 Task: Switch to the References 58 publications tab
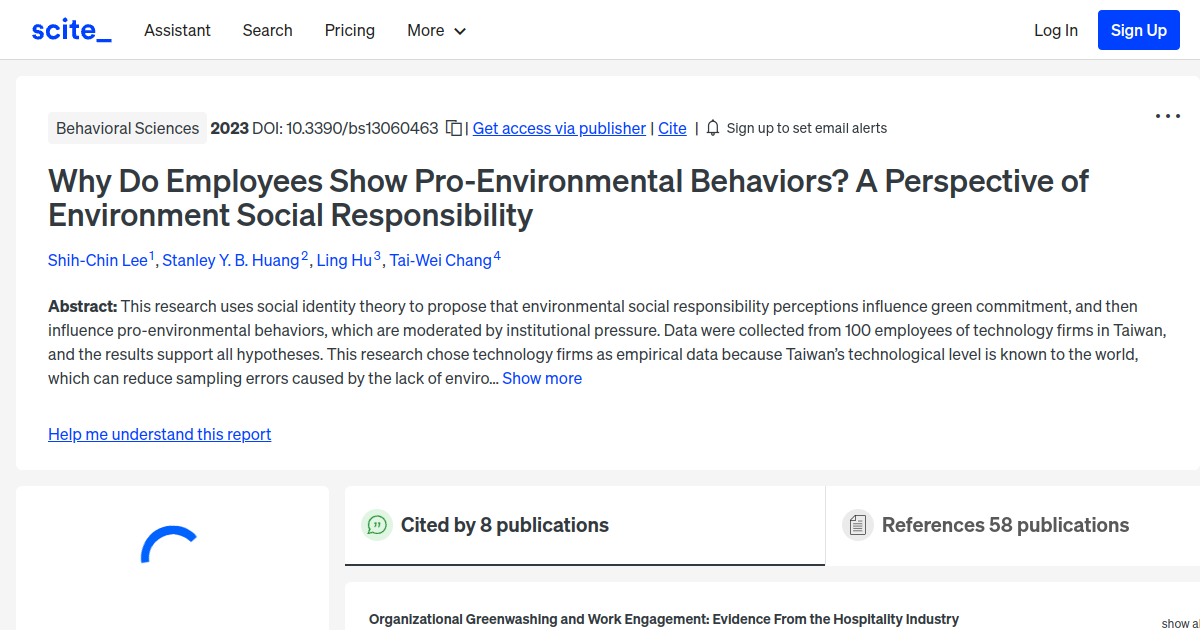[1005, 524]
